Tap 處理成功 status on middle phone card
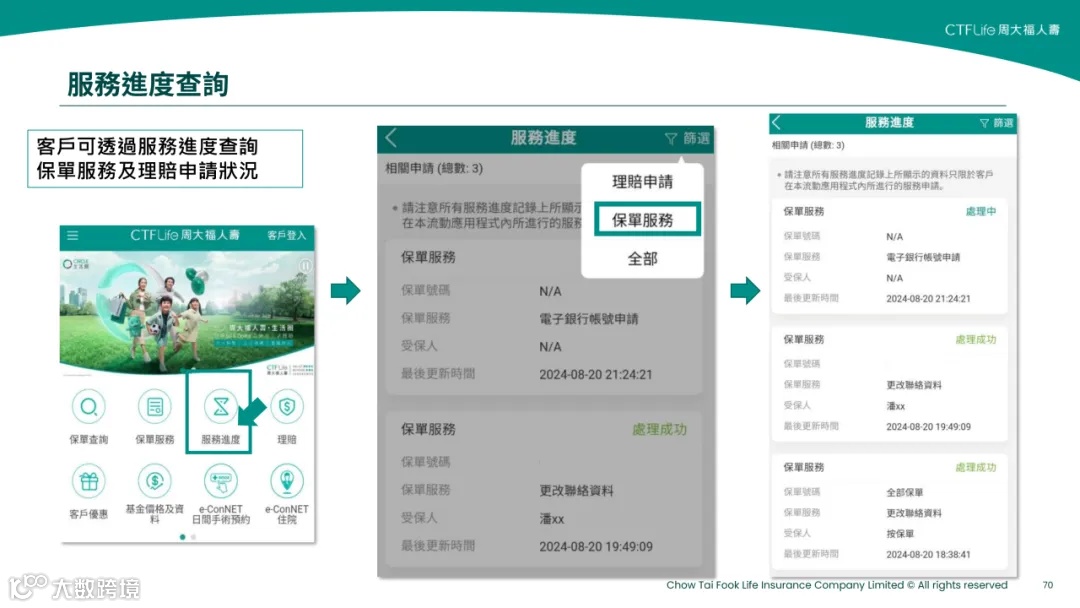The height and width of the screenshot is (608, 1080). [659, 430]
